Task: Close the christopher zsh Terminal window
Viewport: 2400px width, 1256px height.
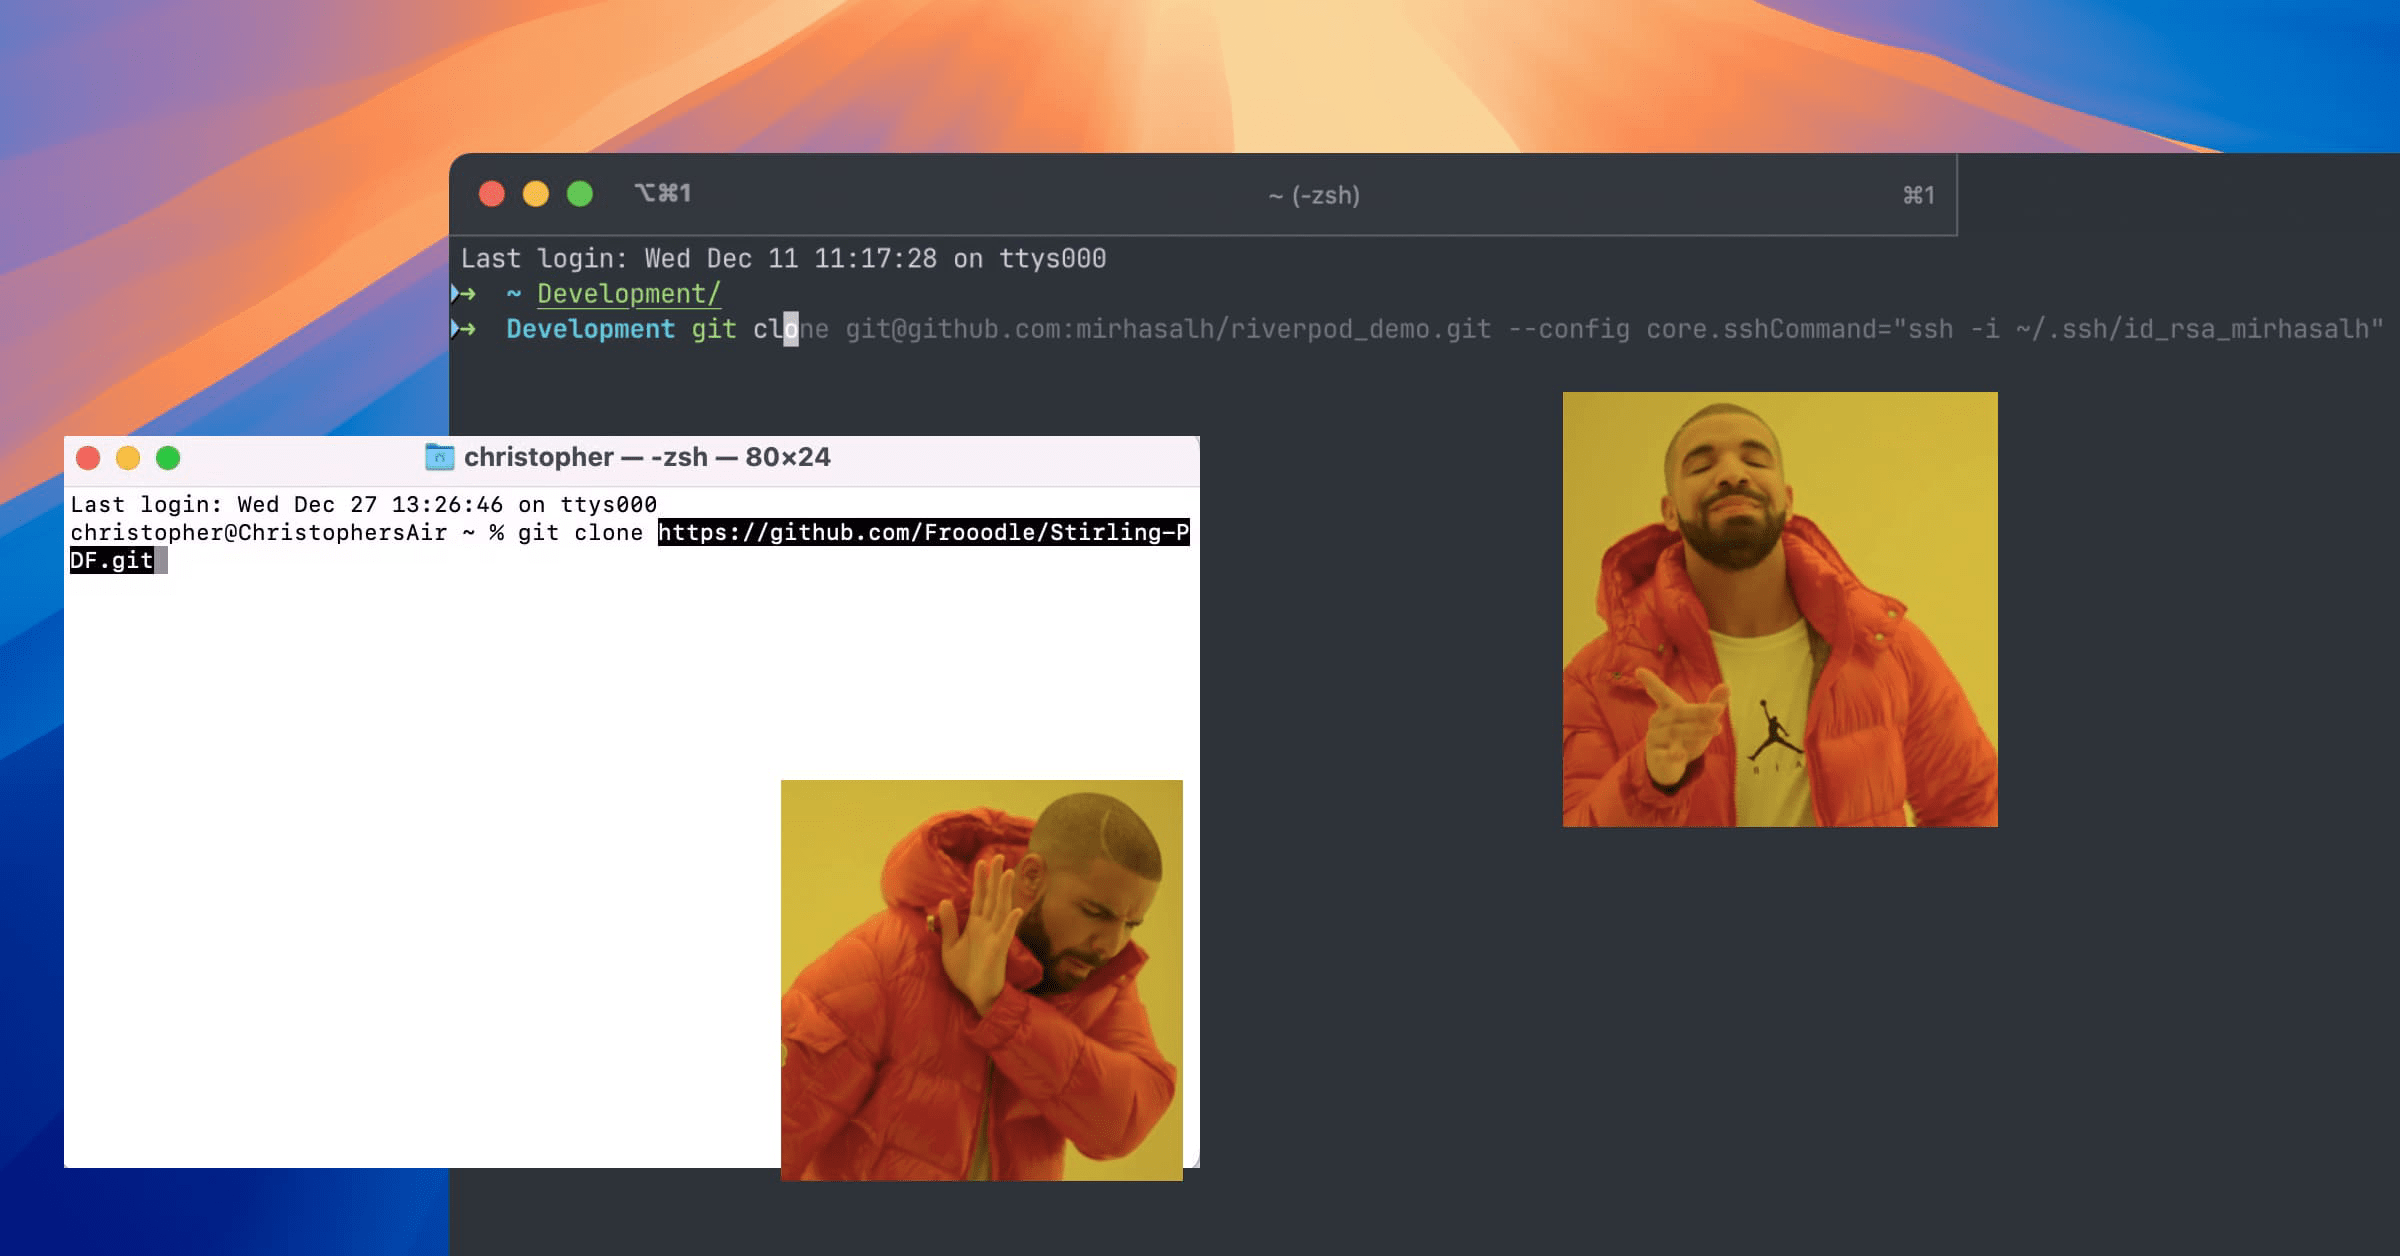Action: 88,458
